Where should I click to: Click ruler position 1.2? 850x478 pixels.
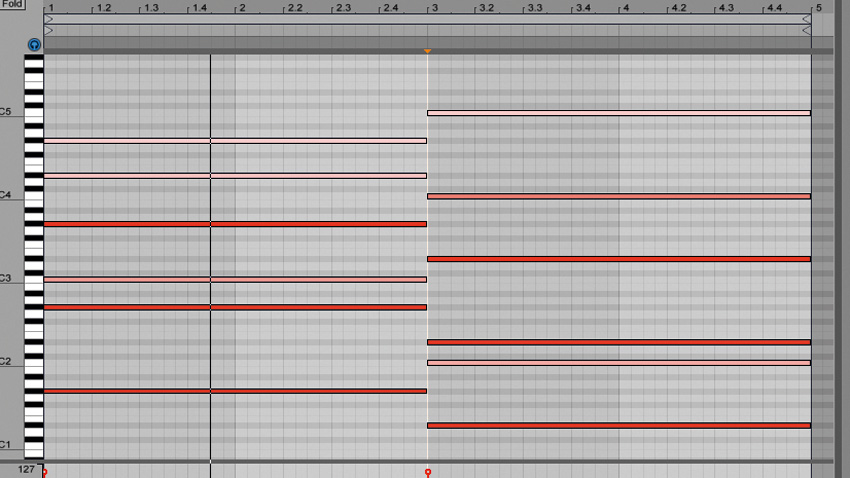[x=104, y=8]
